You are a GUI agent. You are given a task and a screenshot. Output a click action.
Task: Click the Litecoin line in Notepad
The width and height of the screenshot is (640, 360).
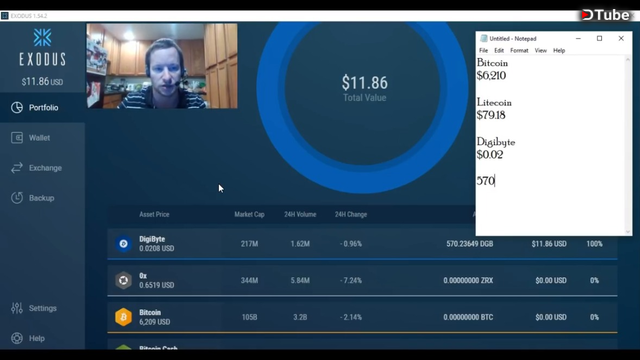(494, 102)
